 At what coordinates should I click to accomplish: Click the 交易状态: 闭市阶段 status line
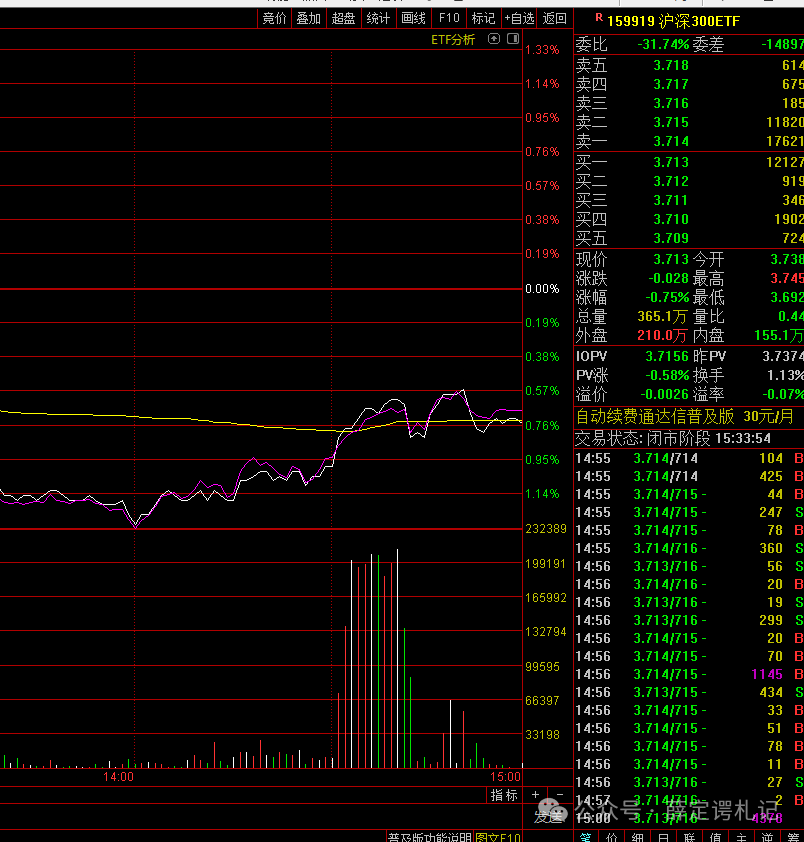(673, 439)
